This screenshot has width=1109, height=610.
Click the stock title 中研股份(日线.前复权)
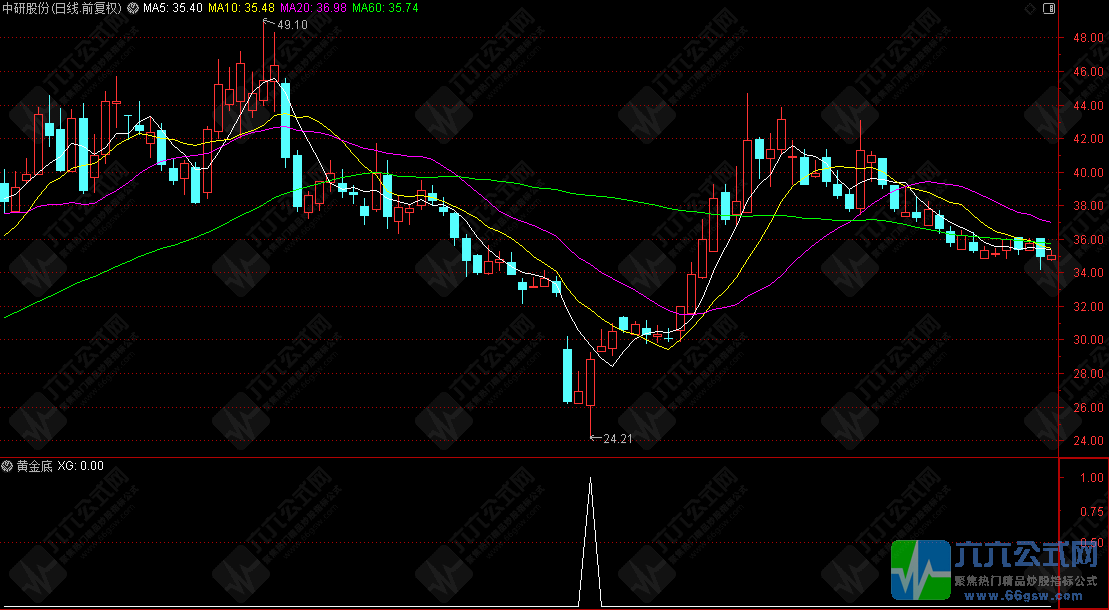coord(62,8)
